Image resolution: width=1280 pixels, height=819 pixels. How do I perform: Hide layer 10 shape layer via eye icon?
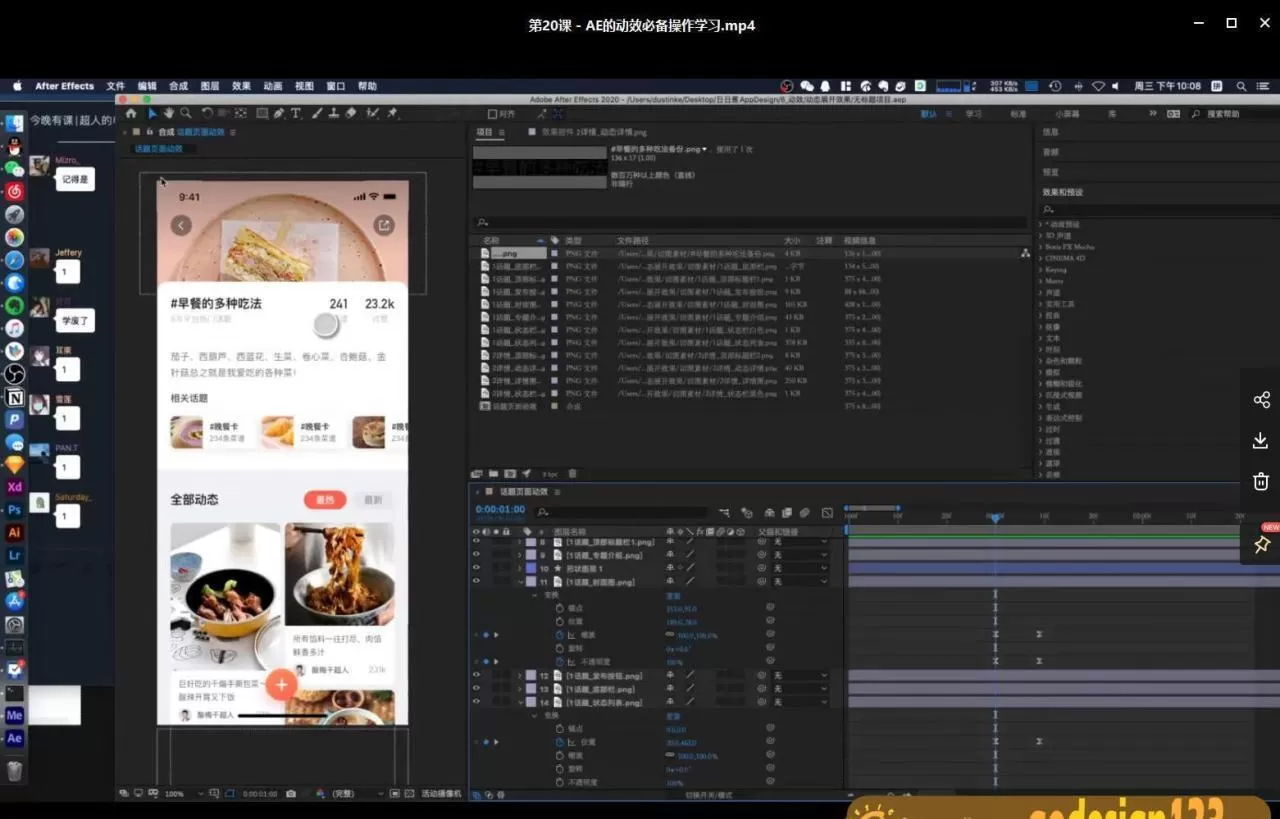click(x=476, y=568)
